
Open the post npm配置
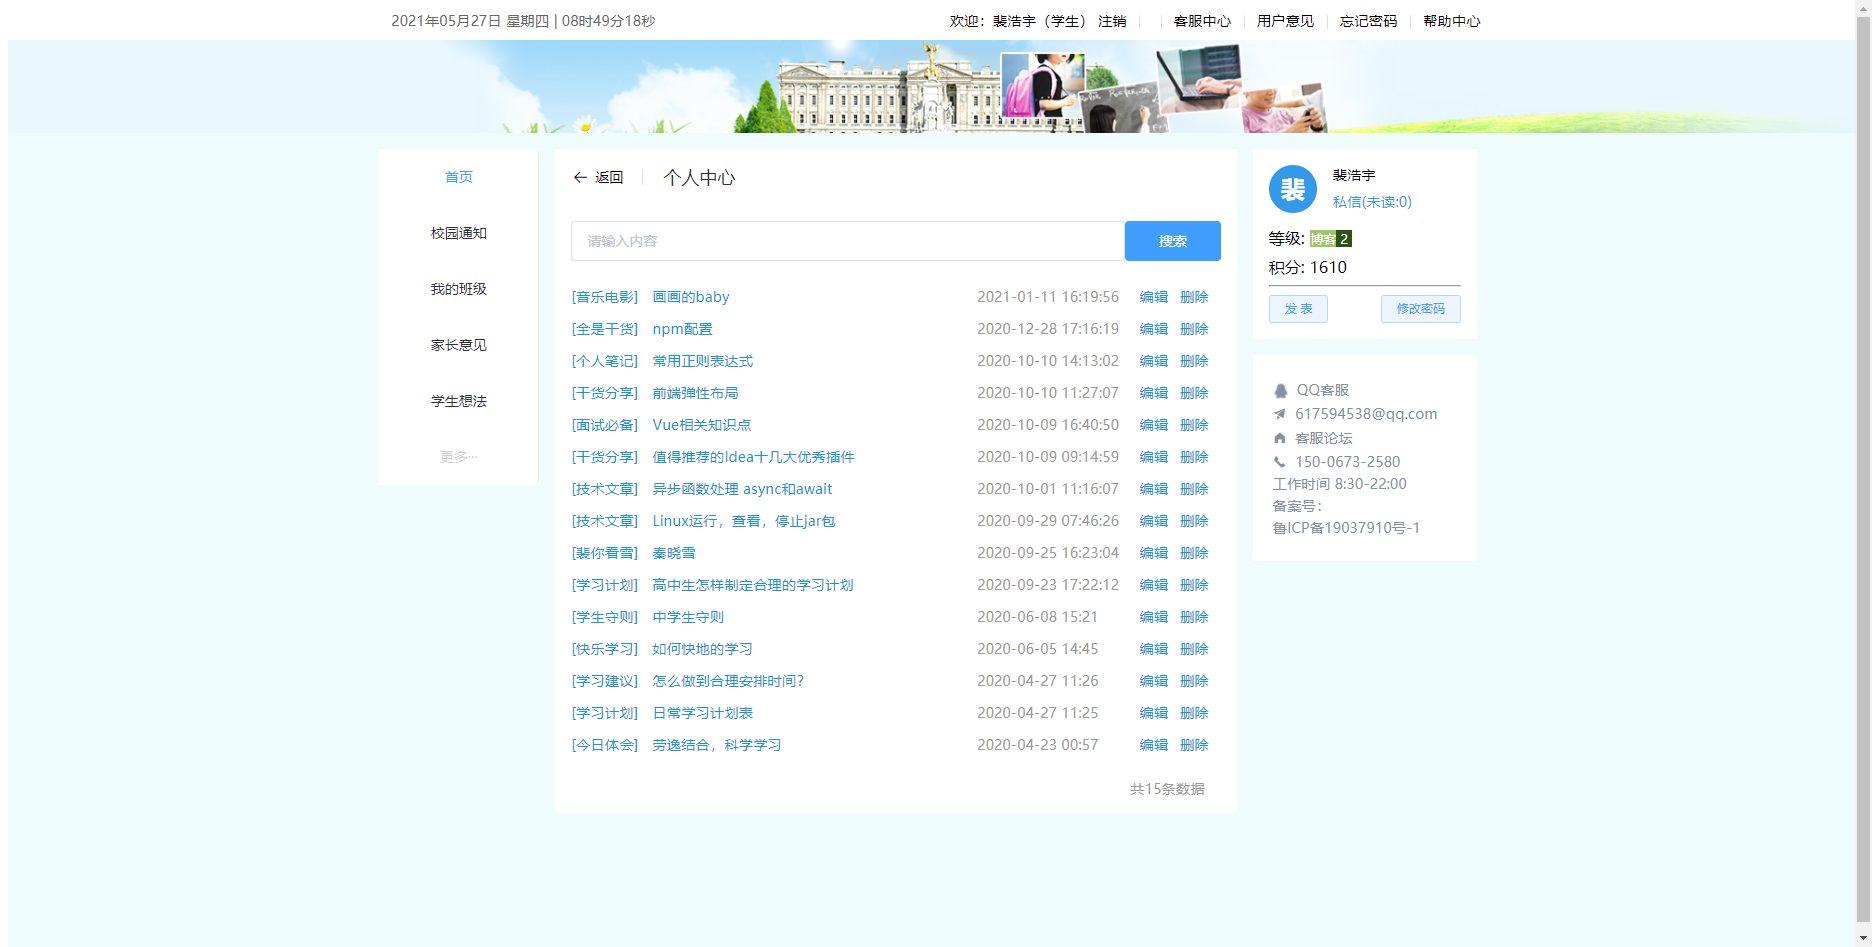[x=683, y=329]
